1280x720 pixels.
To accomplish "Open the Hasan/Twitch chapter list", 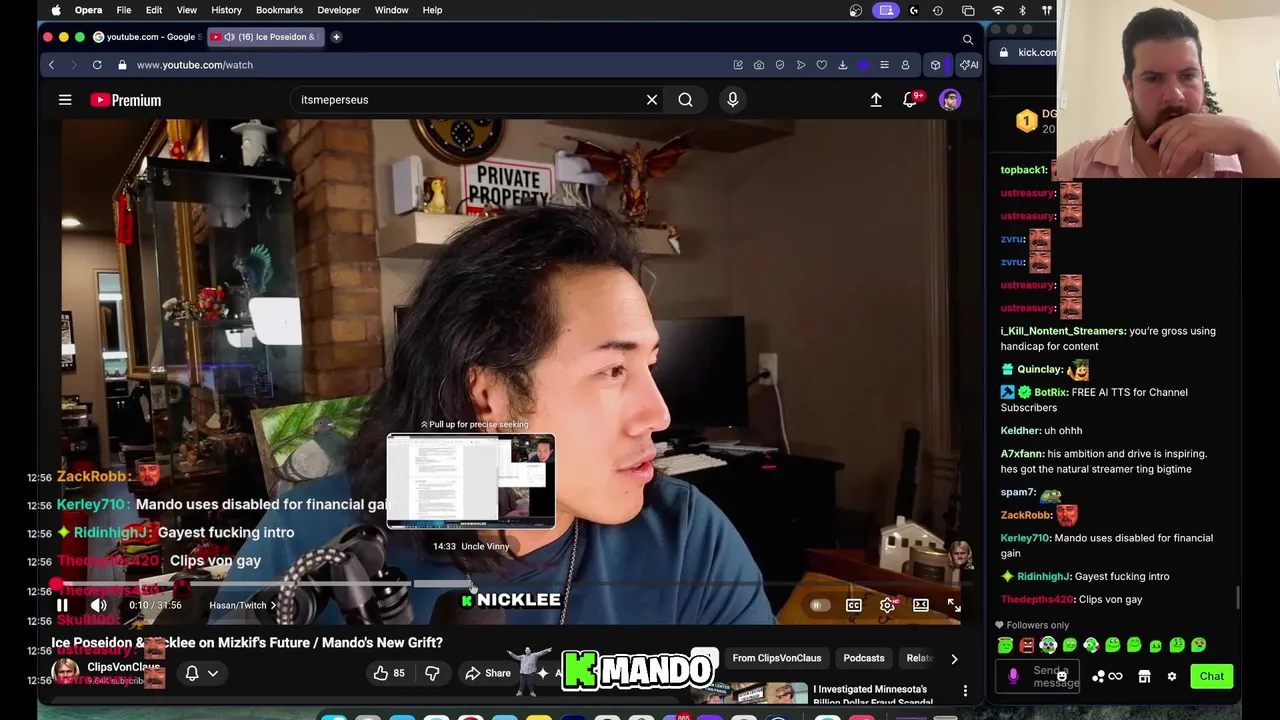I will [242, 605].
